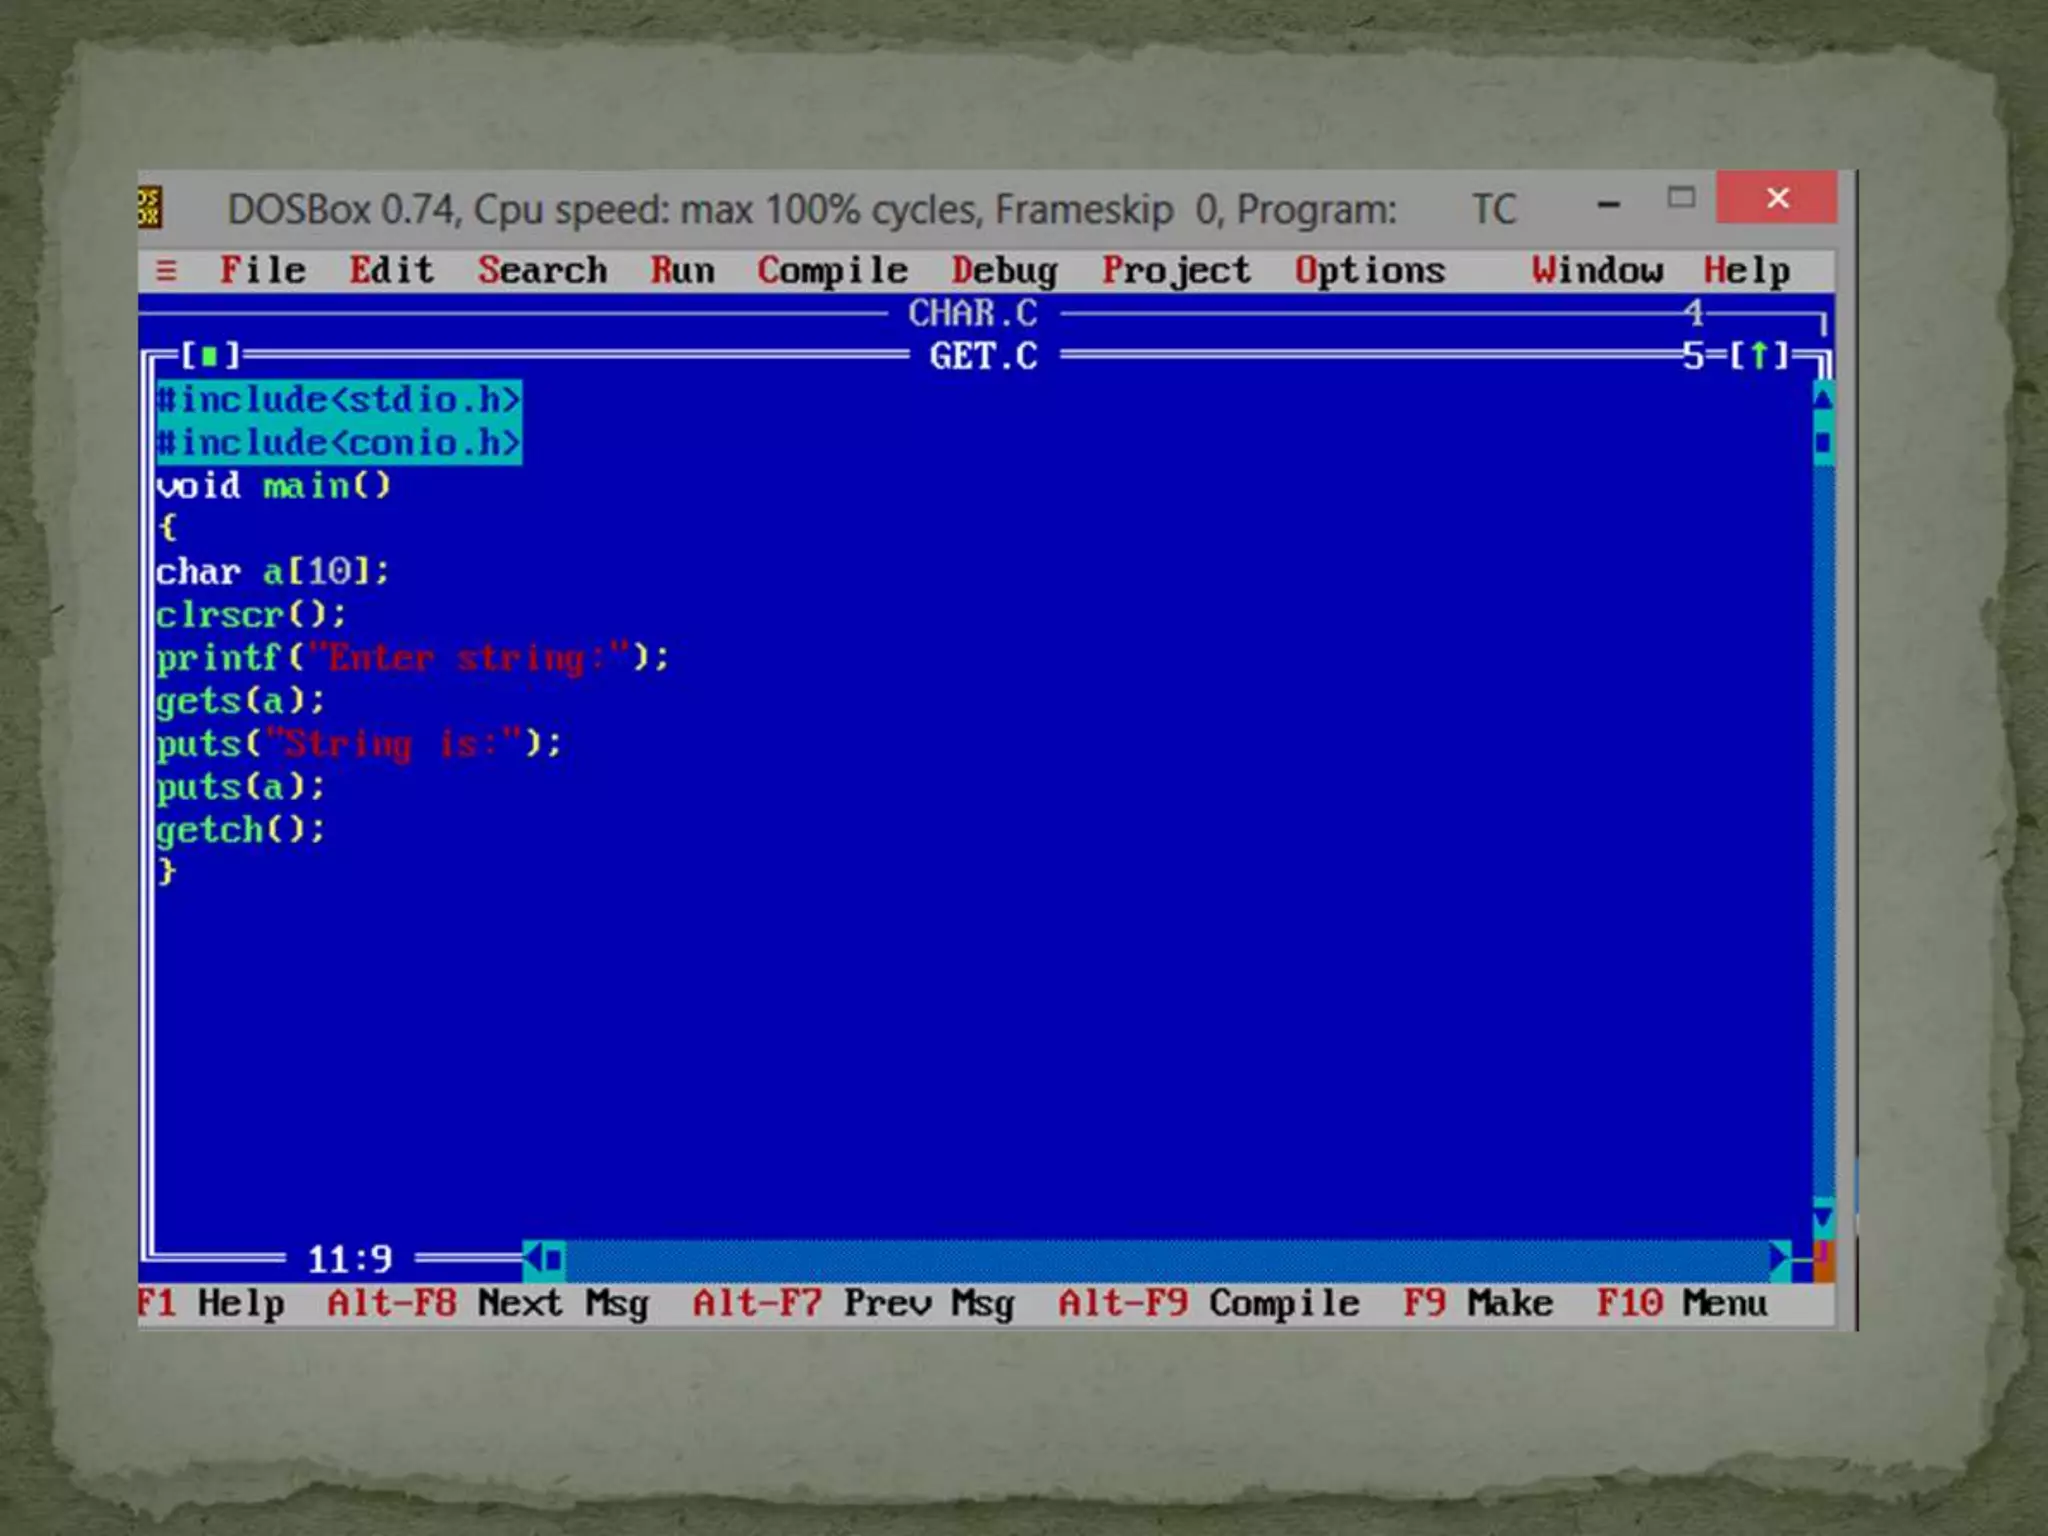
Task: Click F1 Help in status bar
Action: pos(212,1303)
